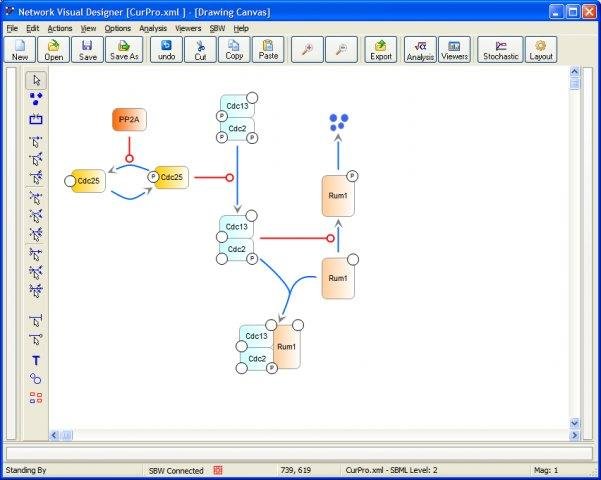Run the Layout gear button

[541, 50]
